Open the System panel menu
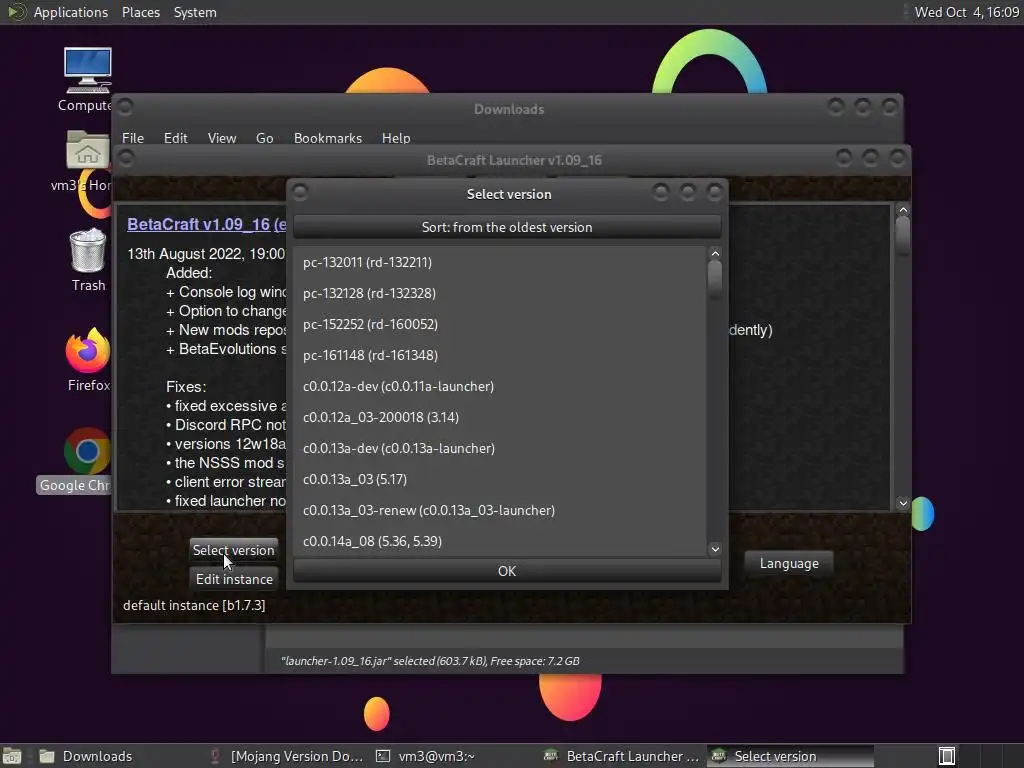The width and height of the screenshot is (1024, 768). pos(195,12)
